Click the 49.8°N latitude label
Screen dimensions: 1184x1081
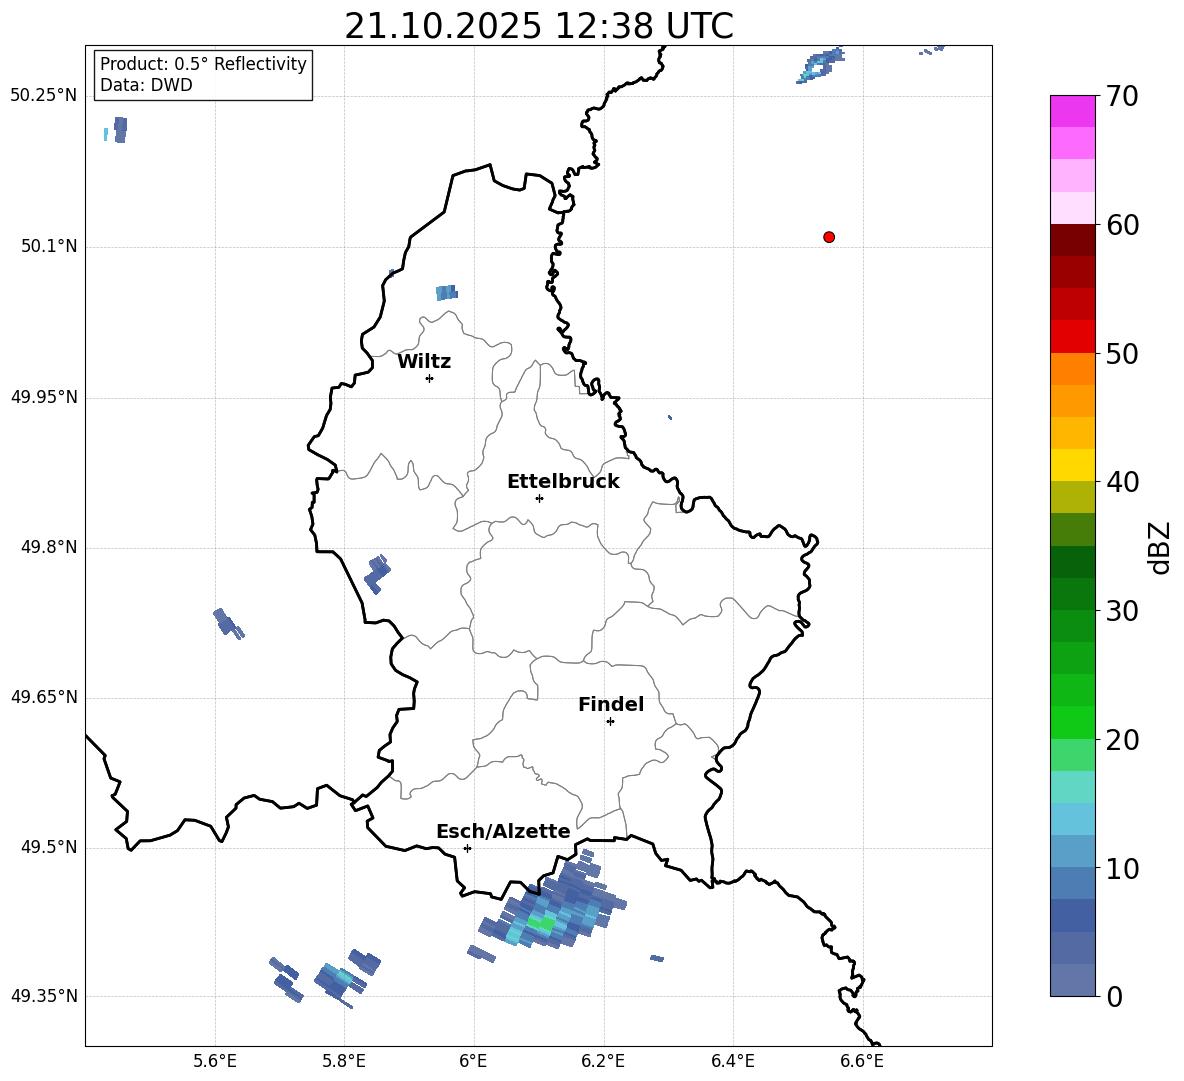click(50, 547)
